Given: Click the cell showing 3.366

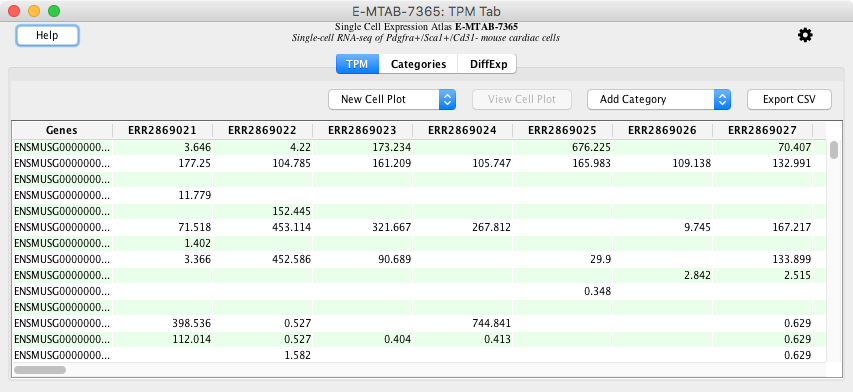Looking at the screenshot, I should [162, 259].
